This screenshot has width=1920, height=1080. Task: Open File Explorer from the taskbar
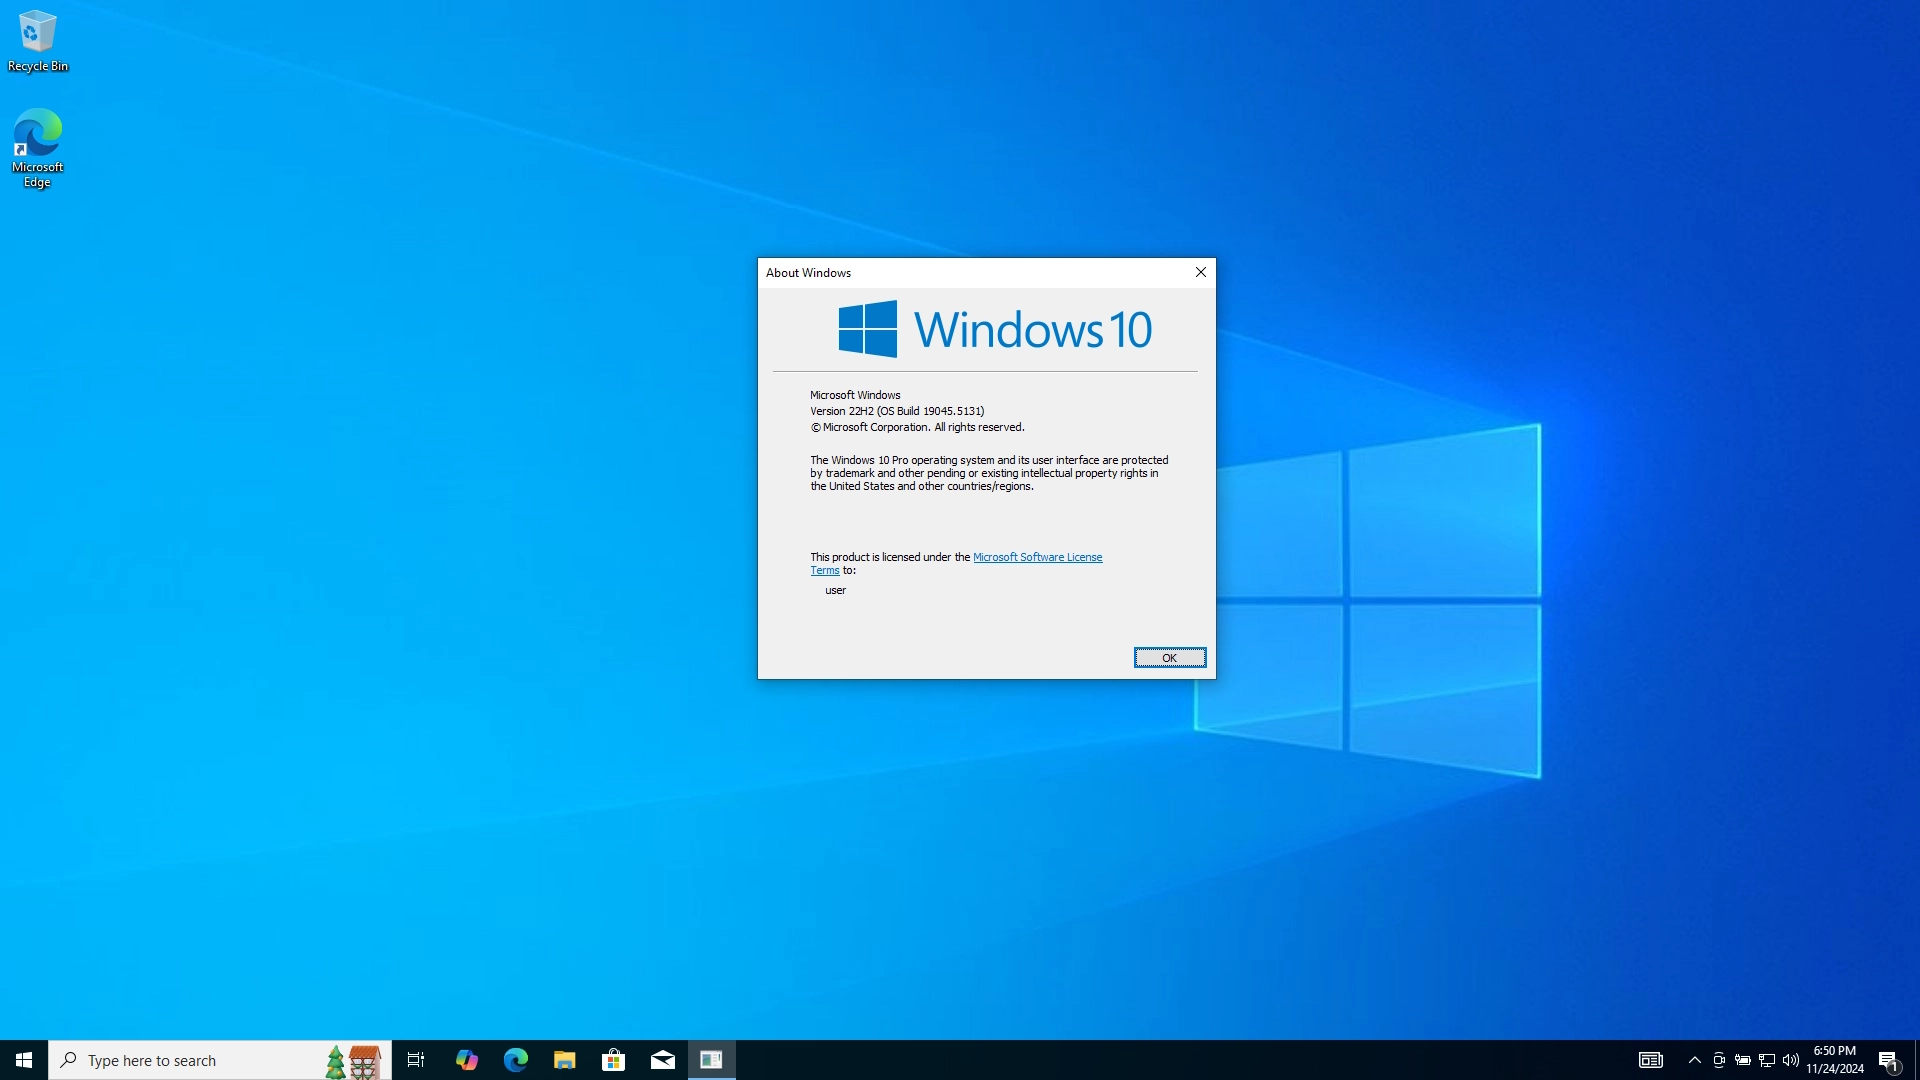coord(564,1060)
